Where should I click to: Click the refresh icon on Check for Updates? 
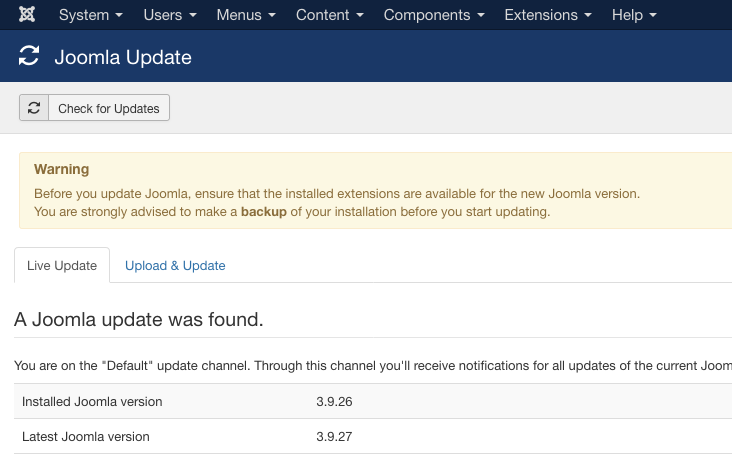tap(34, 108)
